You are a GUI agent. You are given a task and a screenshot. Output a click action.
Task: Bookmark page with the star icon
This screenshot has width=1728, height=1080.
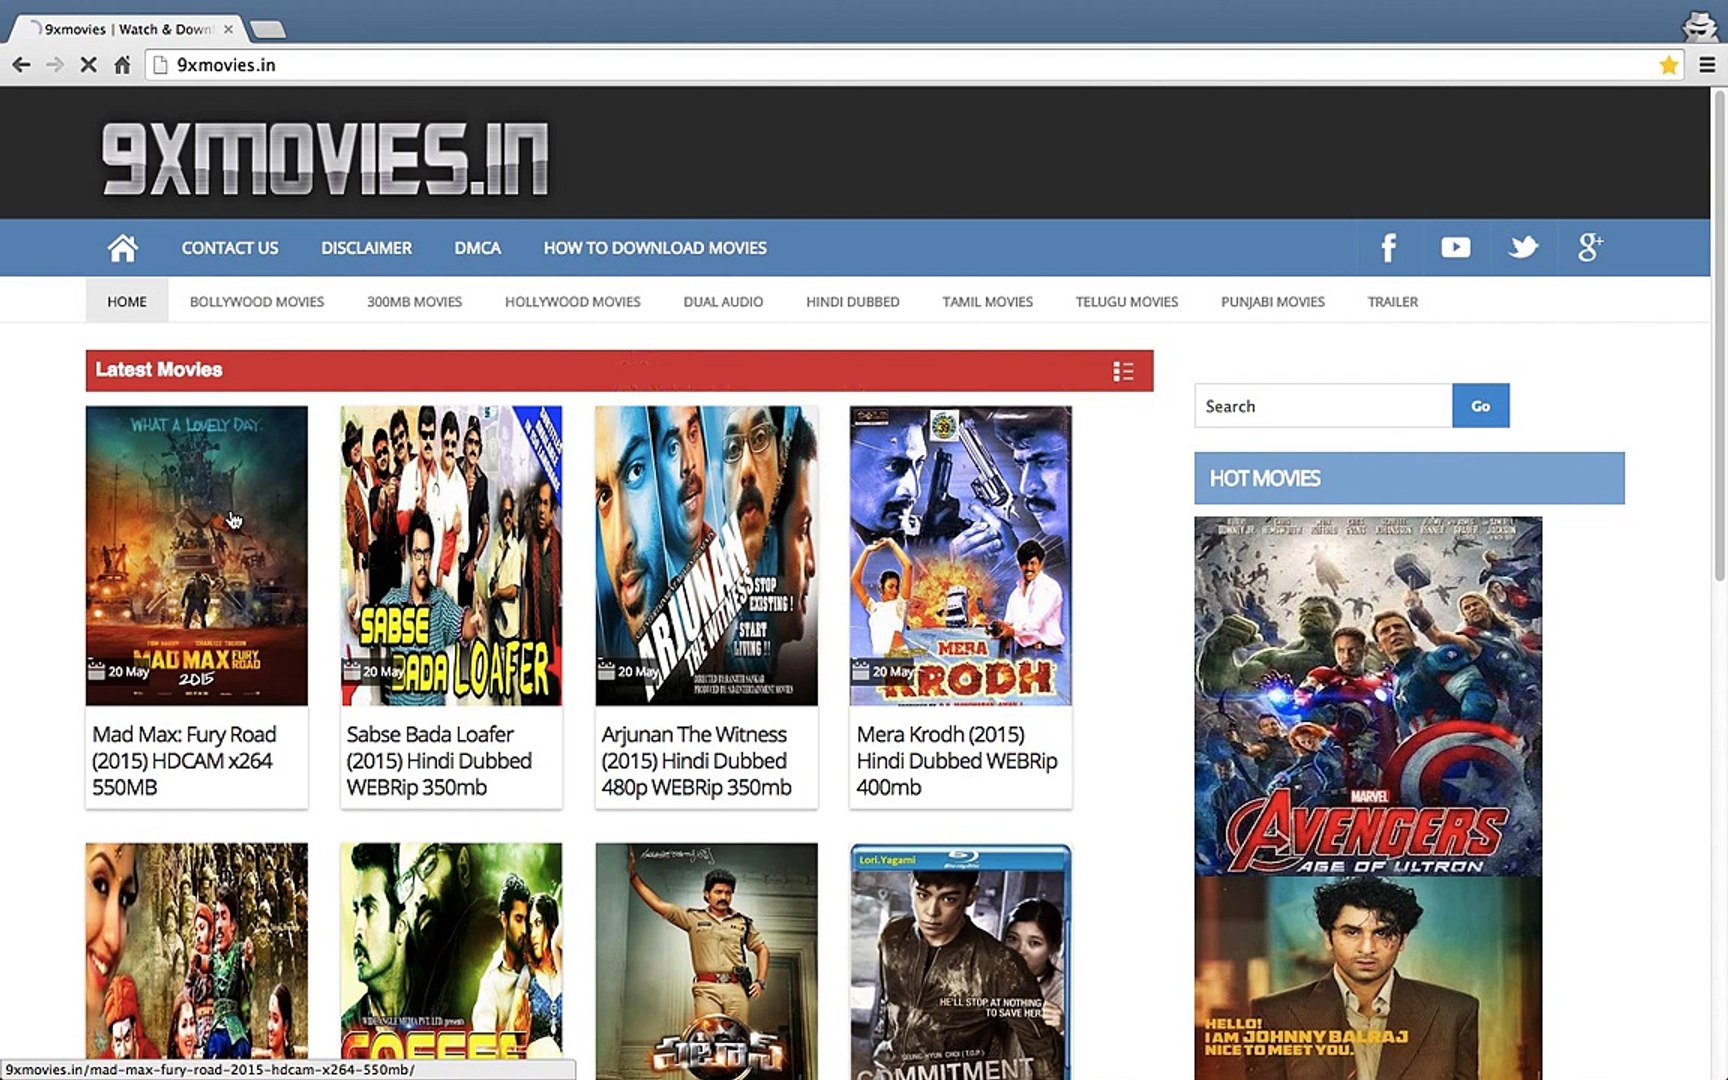click(1668, 65)
